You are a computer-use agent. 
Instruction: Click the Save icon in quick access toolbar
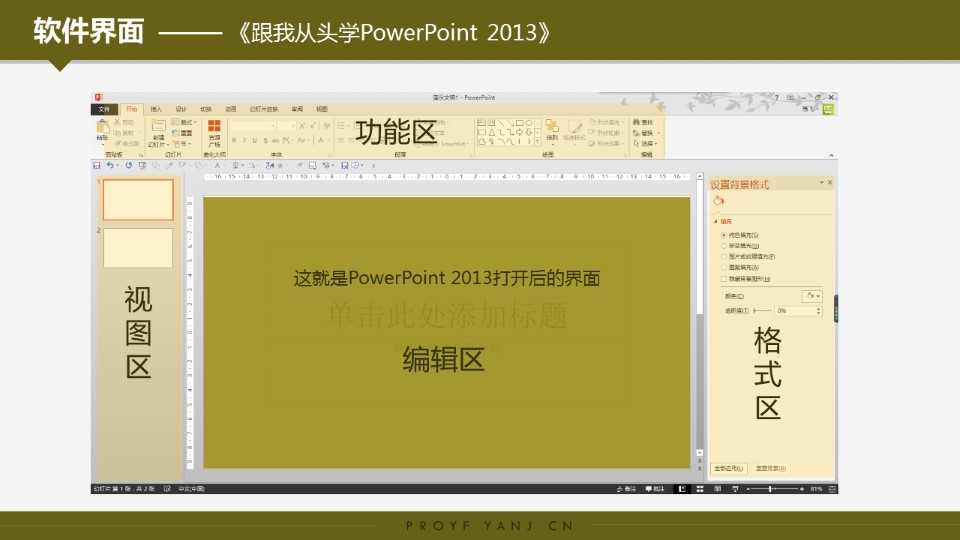click(x=97, y=165)
